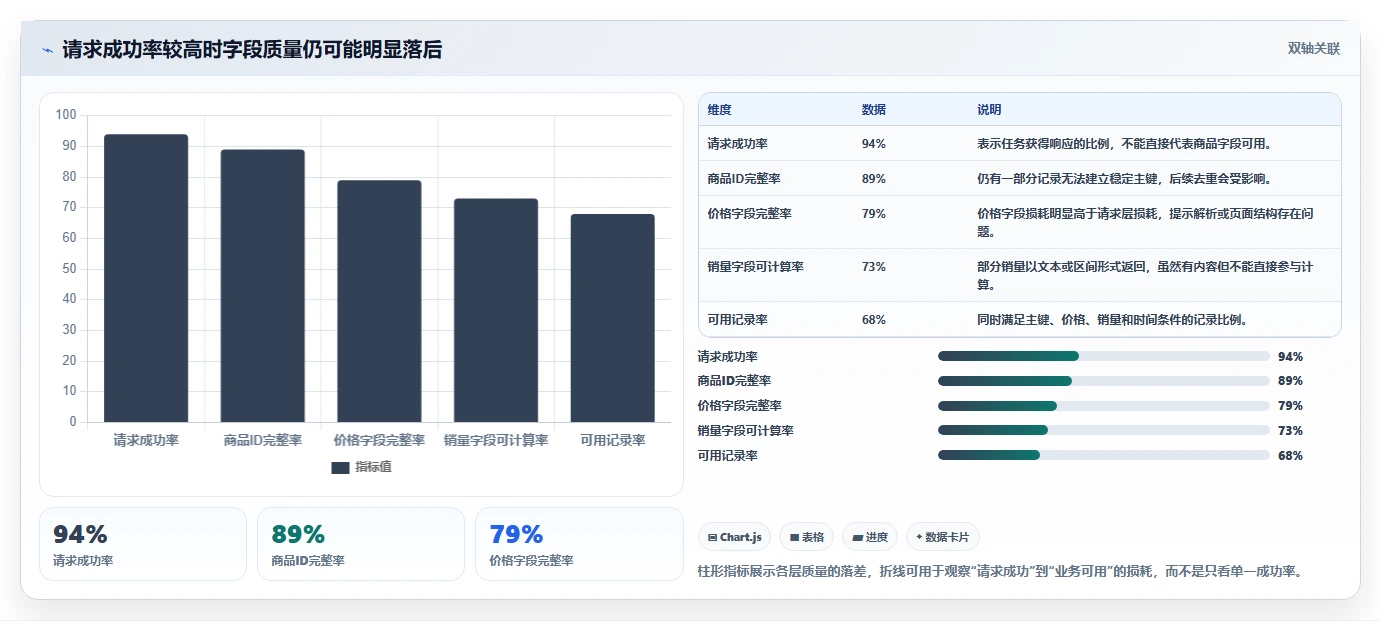Click the 商品ID完整率 89% progress bar

point(1103,381)
